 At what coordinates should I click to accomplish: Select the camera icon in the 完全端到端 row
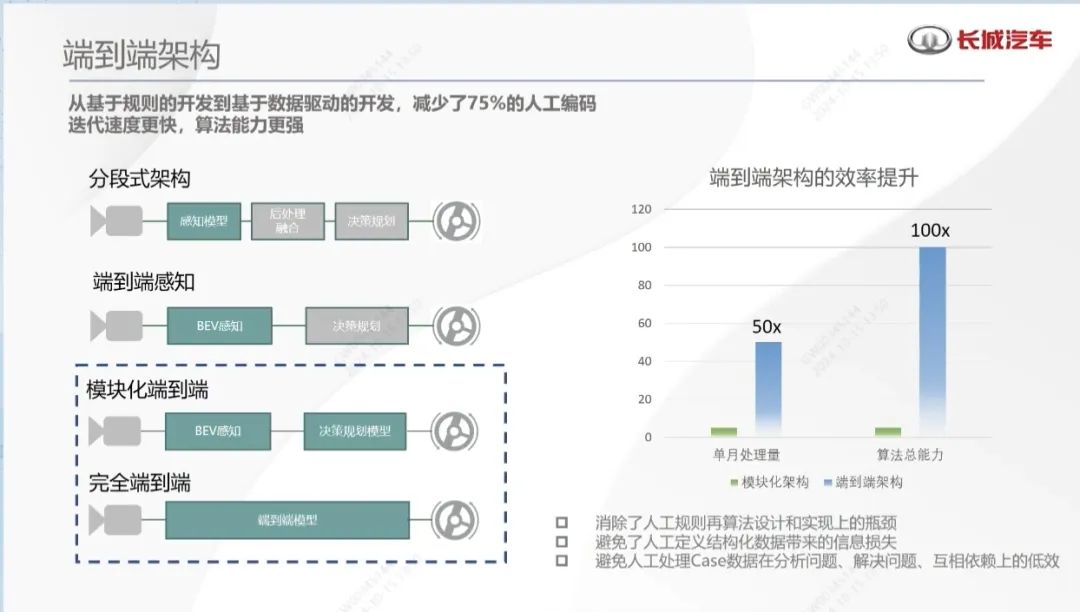tap(116, 520)
